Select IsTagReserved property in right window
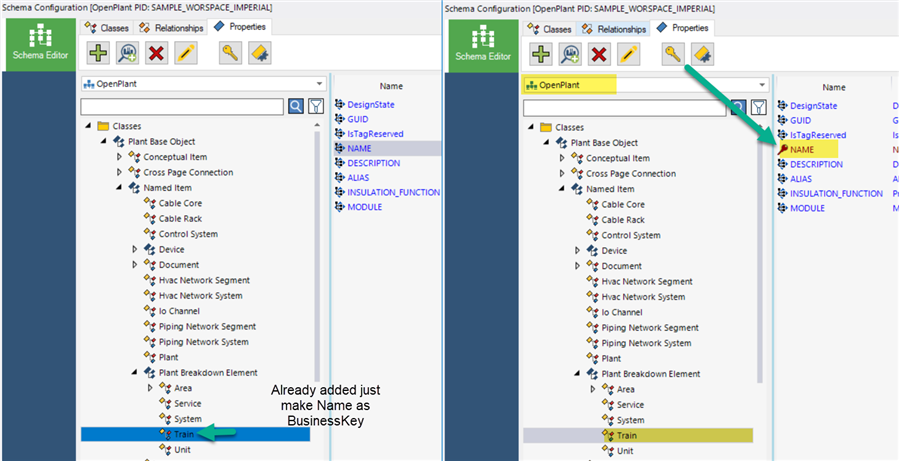This screenshot has height=461, width=899. pos(818,135)
